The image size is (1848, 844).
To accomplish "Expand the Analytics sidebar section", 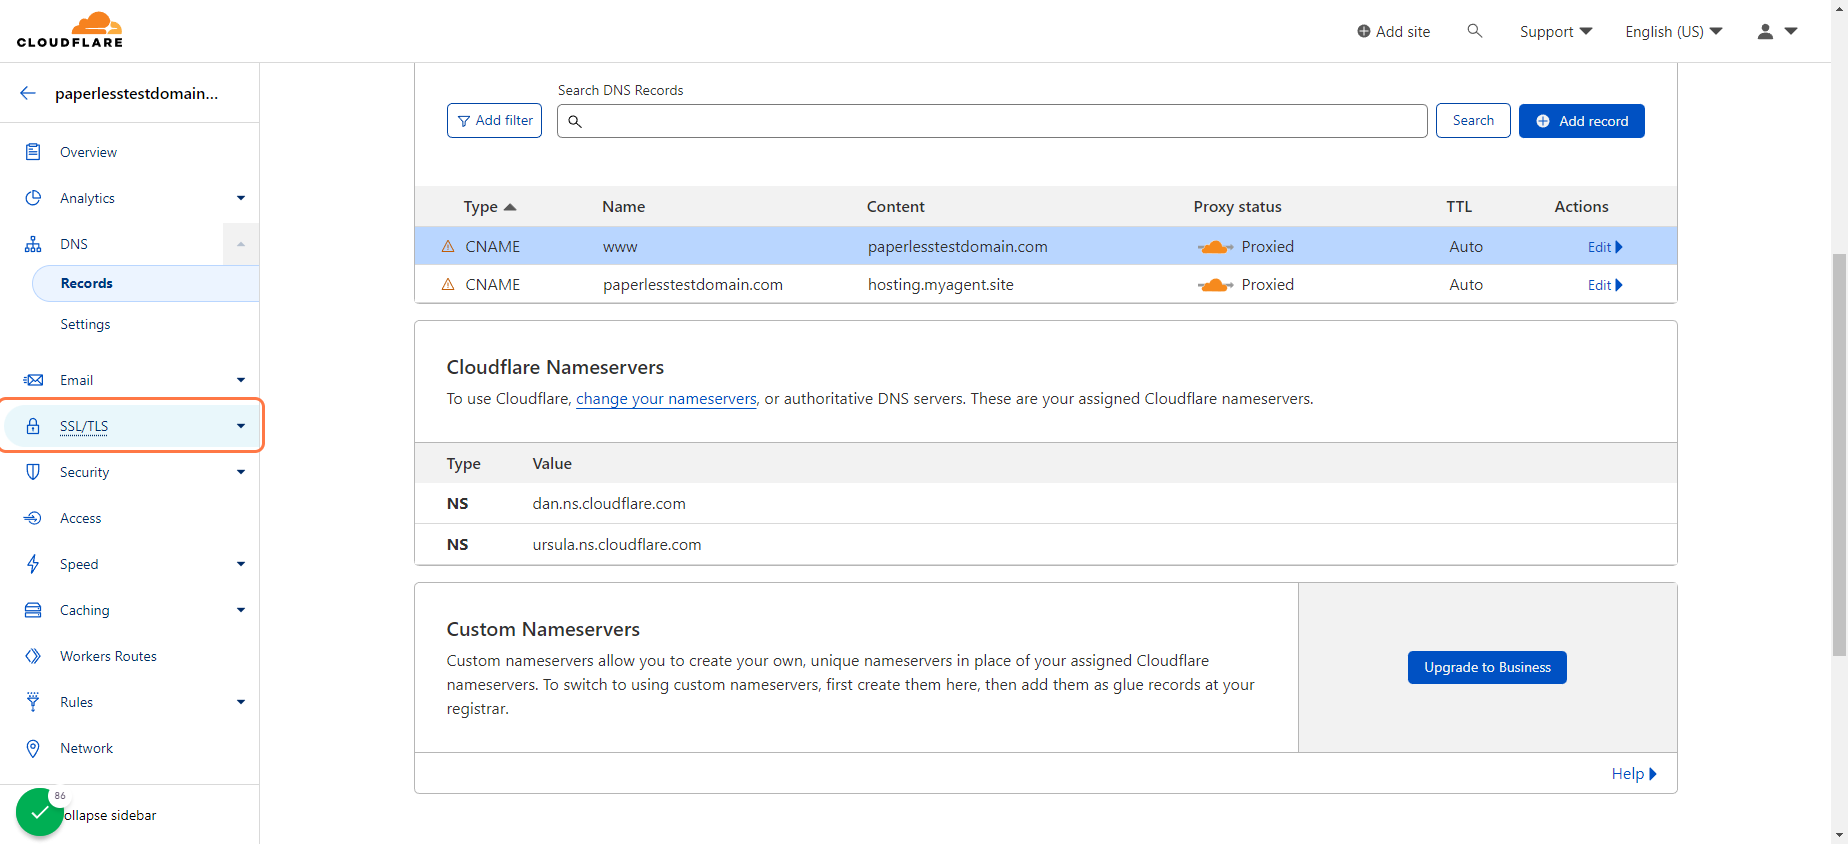I will click(241, 198).
